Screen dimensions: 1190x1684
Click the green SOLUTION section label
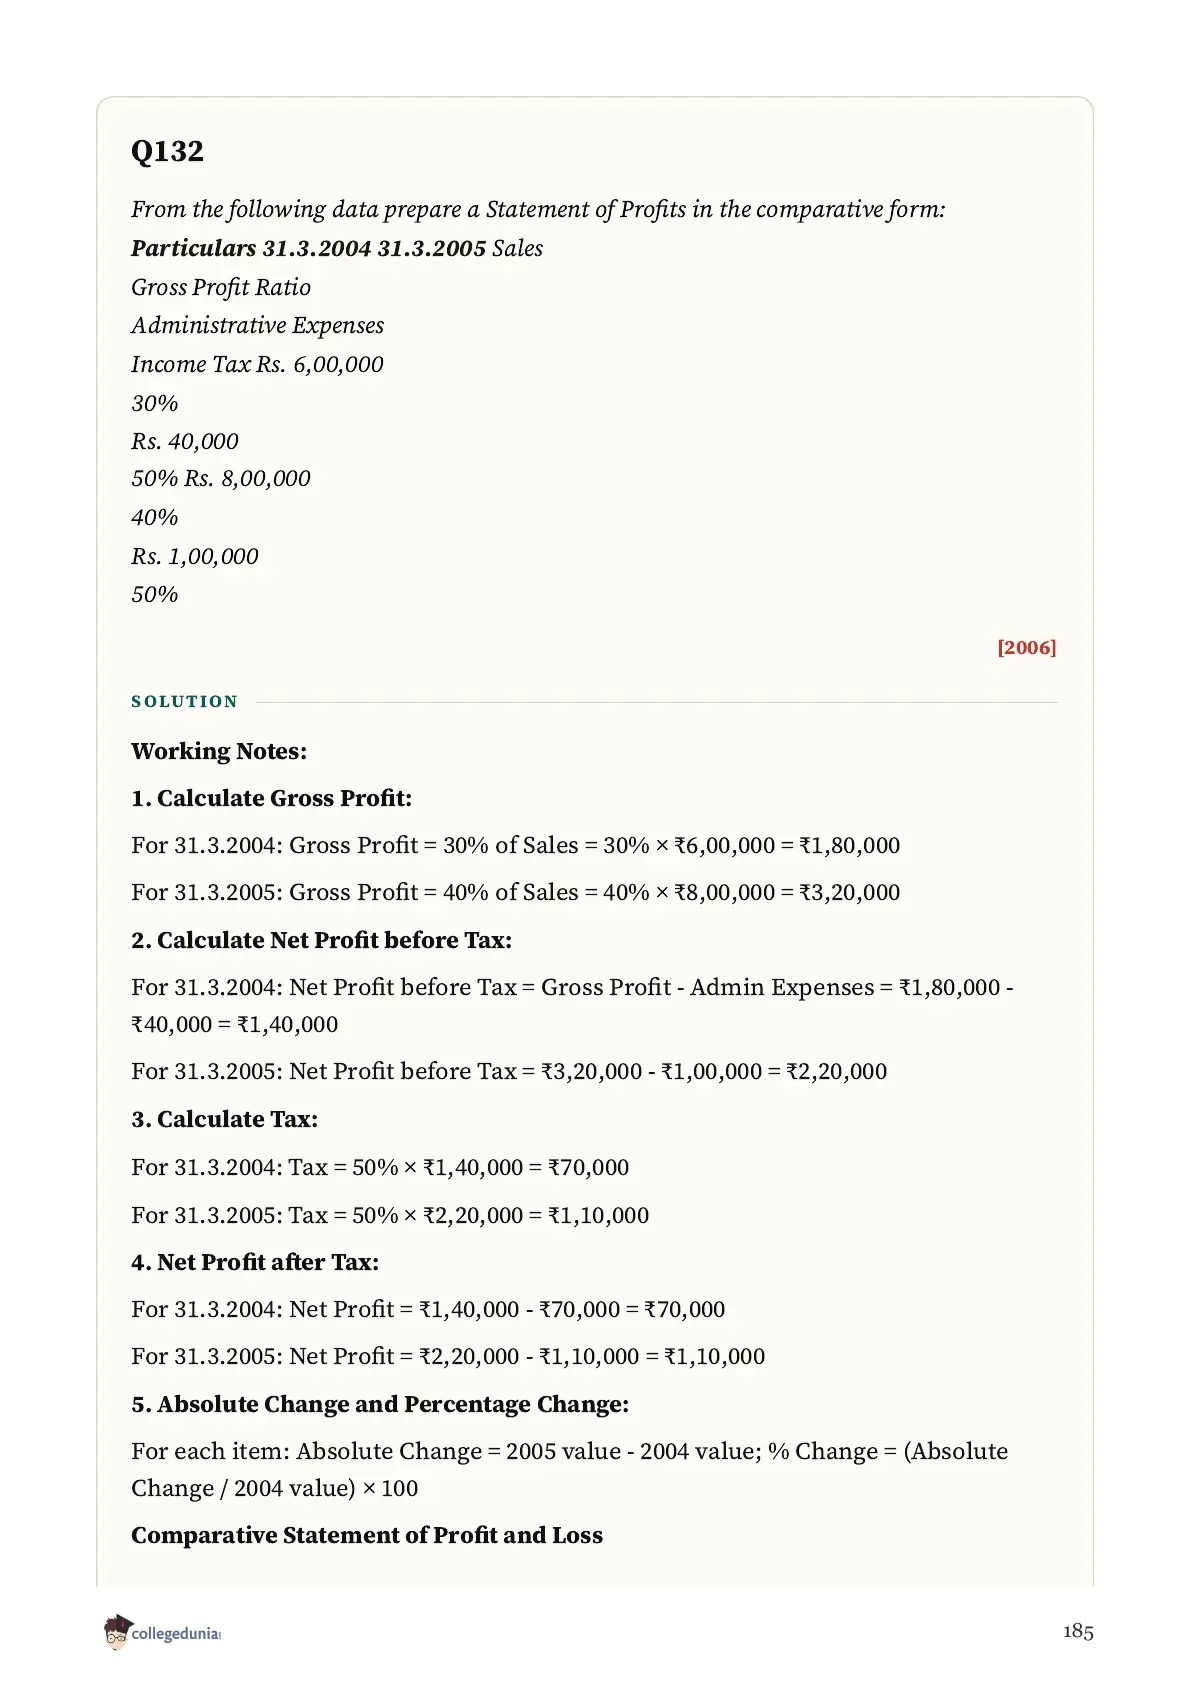click(x=185, y=702)
